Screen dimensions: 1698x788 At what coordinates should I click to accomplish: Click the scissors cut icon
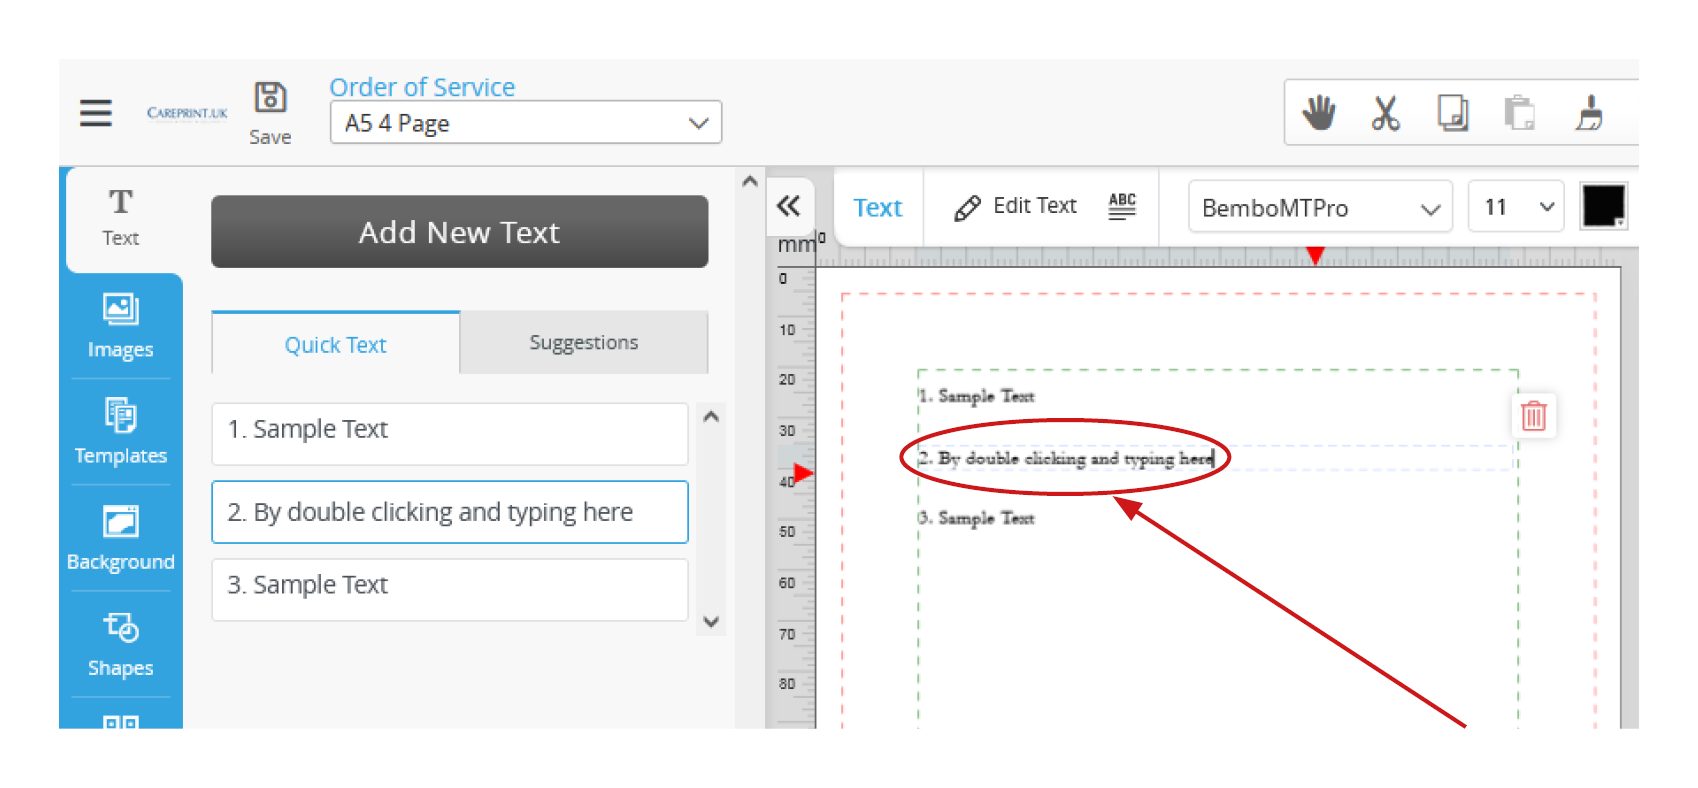(x=1385, y=113)
